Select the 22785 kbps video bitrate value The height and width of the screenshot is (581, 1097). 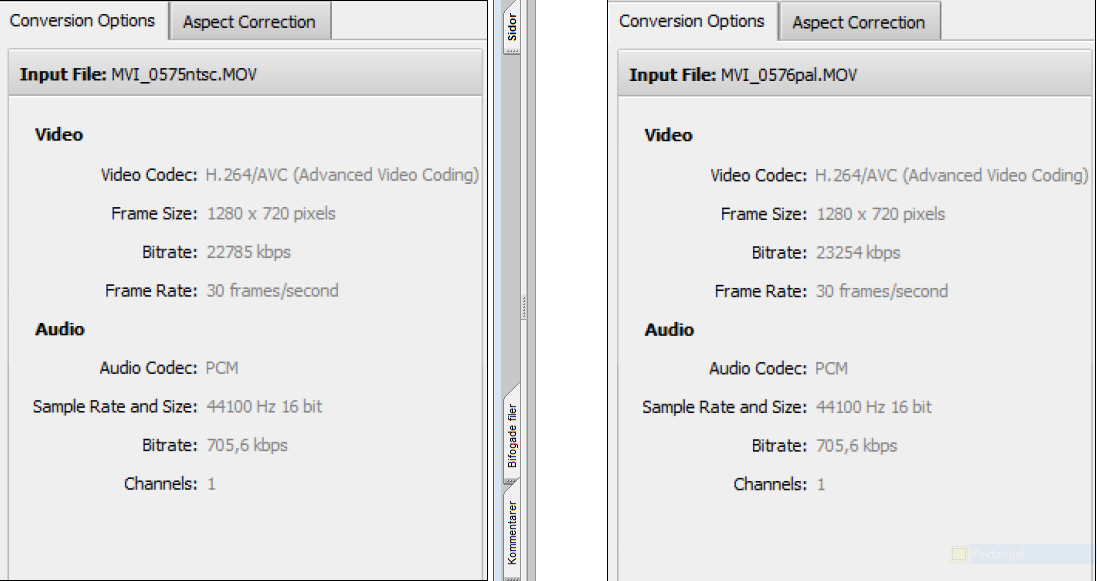(248, 252)
